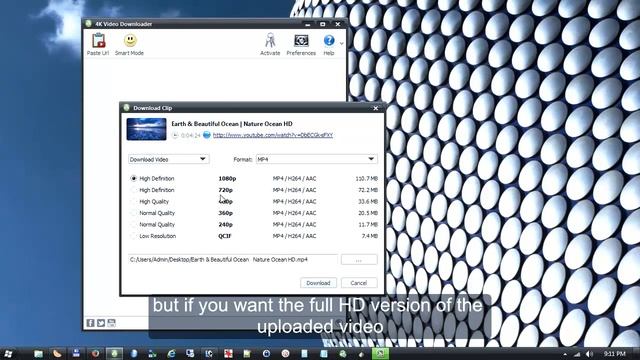Open the Twitter icon in main window

(x=101, y=323)
